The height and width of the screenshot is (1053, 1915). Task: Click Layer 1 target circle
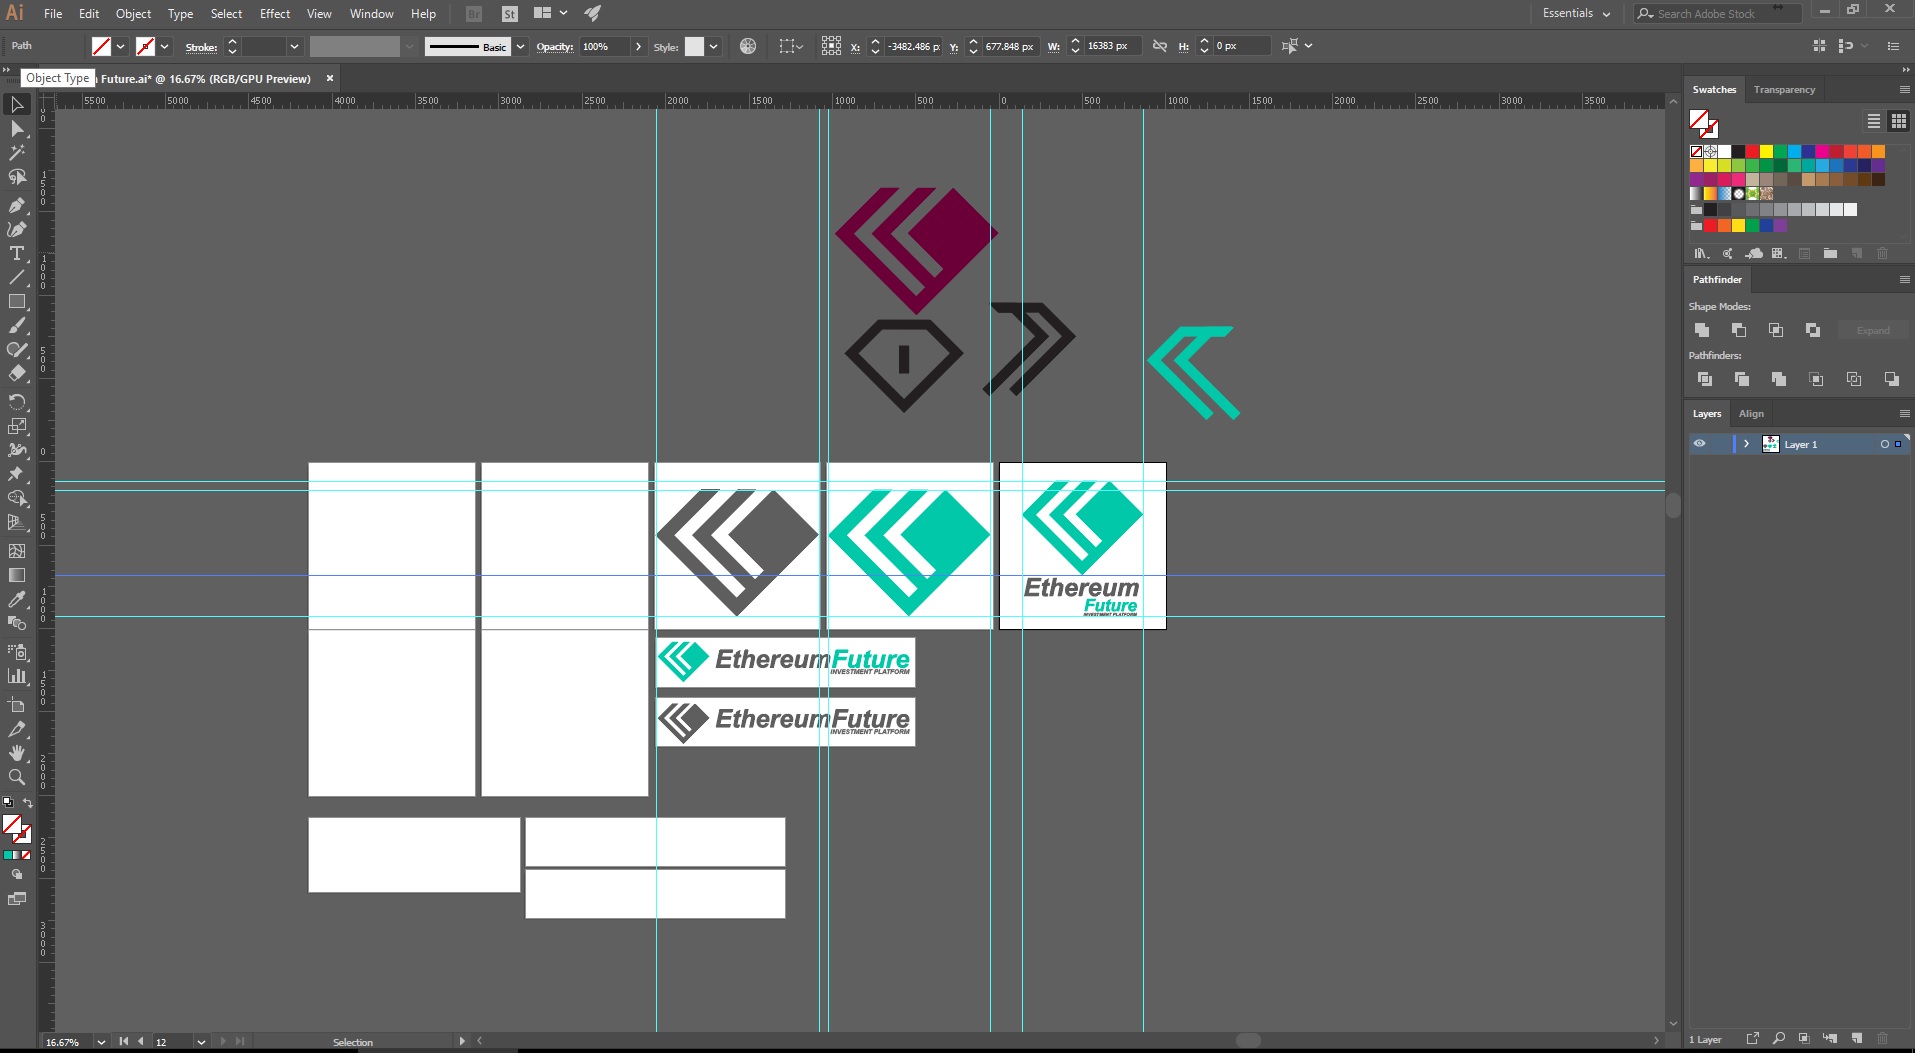1885,444
